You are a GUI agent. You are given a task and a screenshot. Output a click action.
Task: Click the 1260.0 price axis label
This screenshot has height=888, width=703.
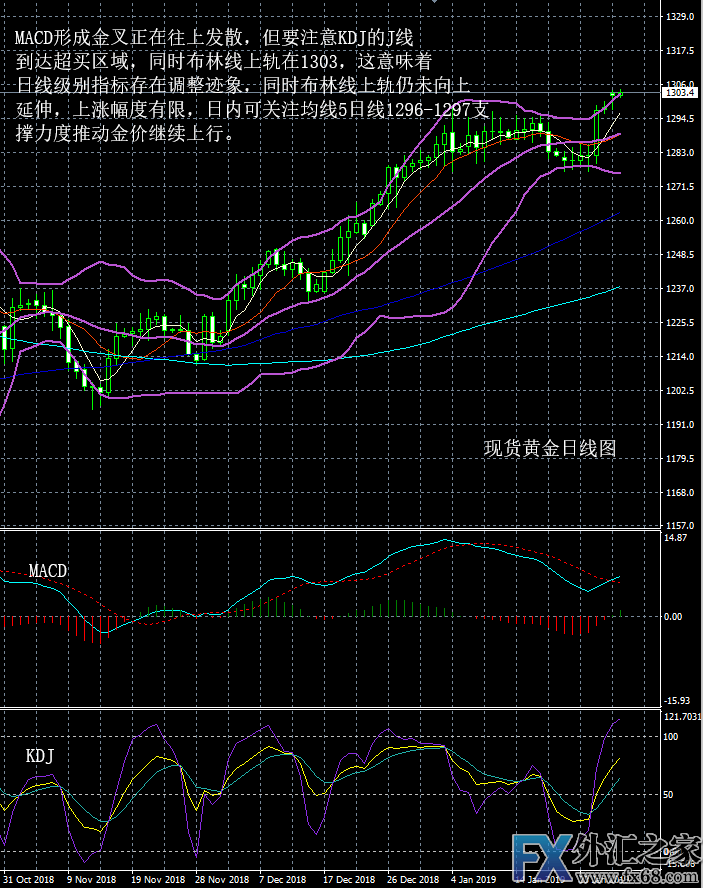tap(681, 221)
